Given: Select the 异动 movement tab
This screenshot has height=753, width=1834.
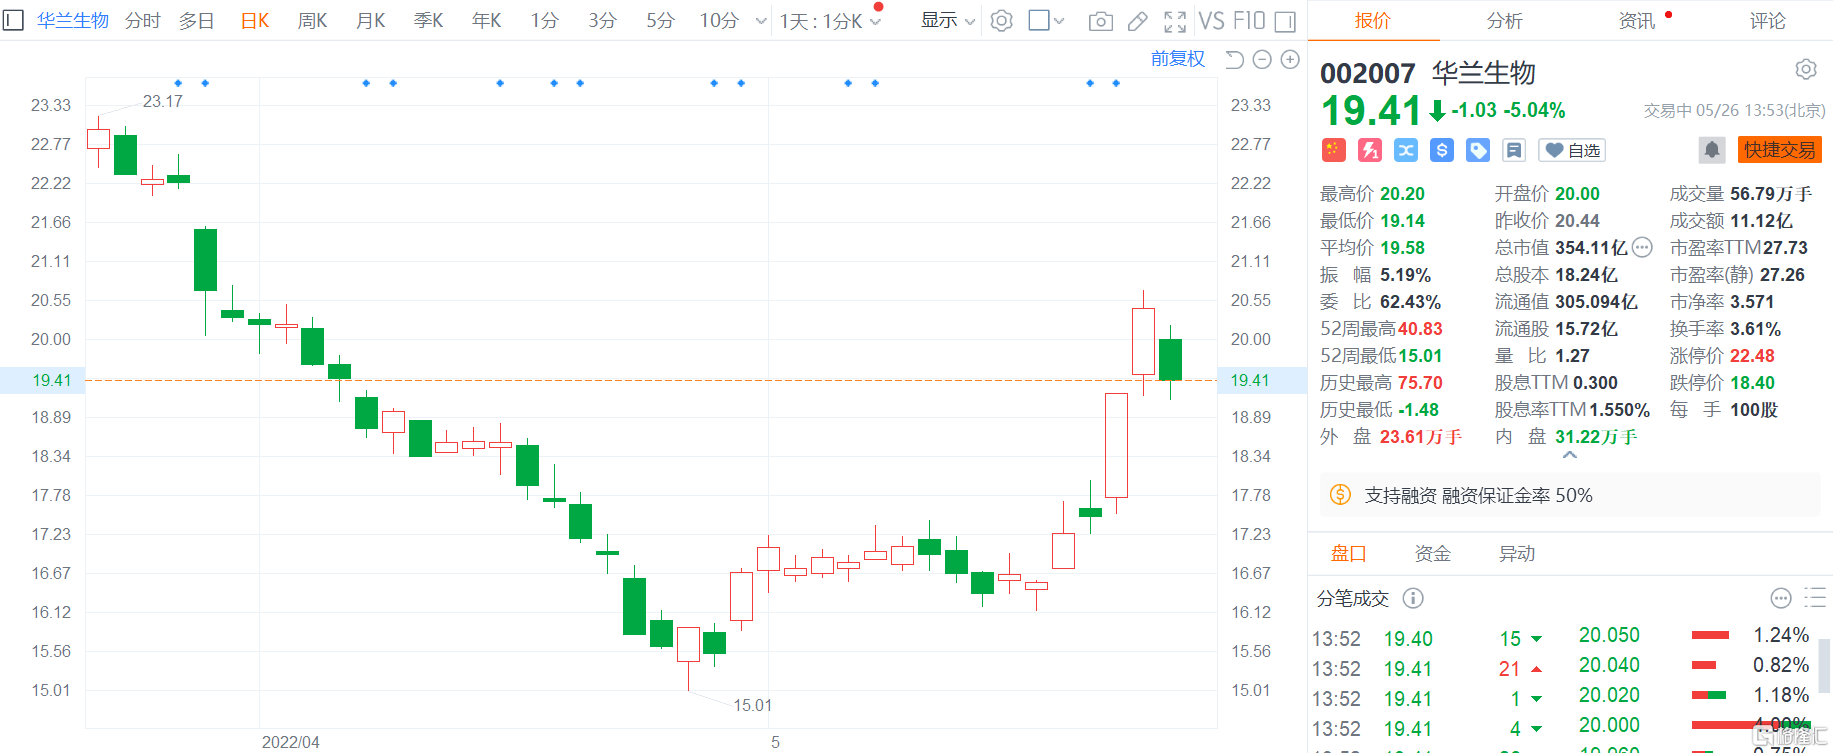Looking at the screenshot, I should coord(1517,554).
